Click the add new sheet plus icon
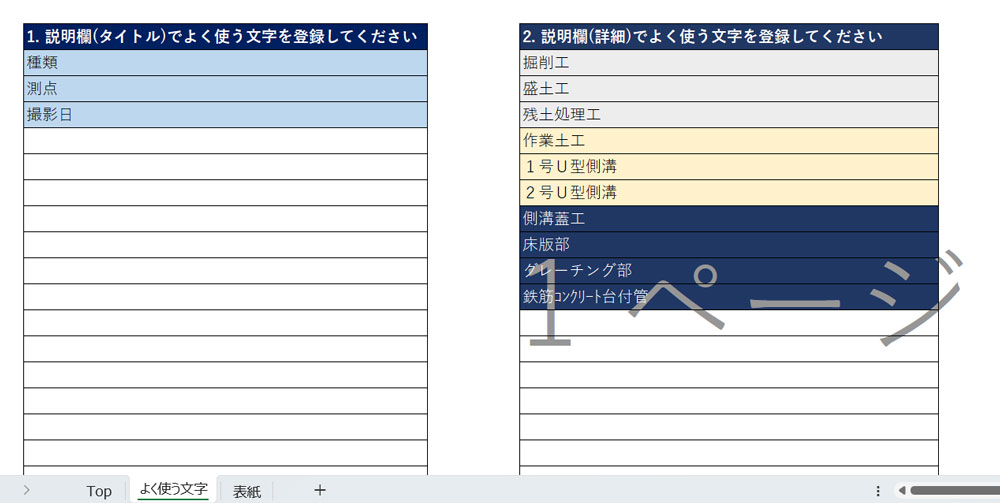Viewport: 1000px width, 503px height. coord(320,490)
